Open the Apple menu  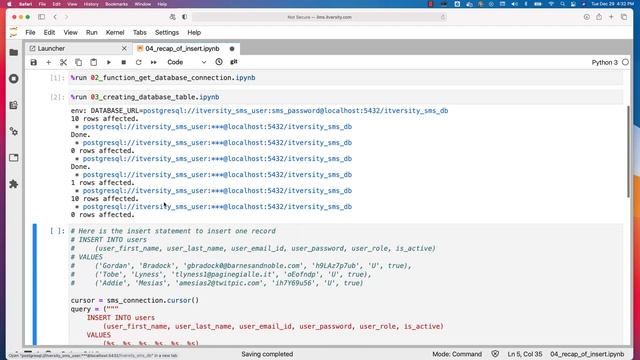pyautogui.click(x=9, y=4)
